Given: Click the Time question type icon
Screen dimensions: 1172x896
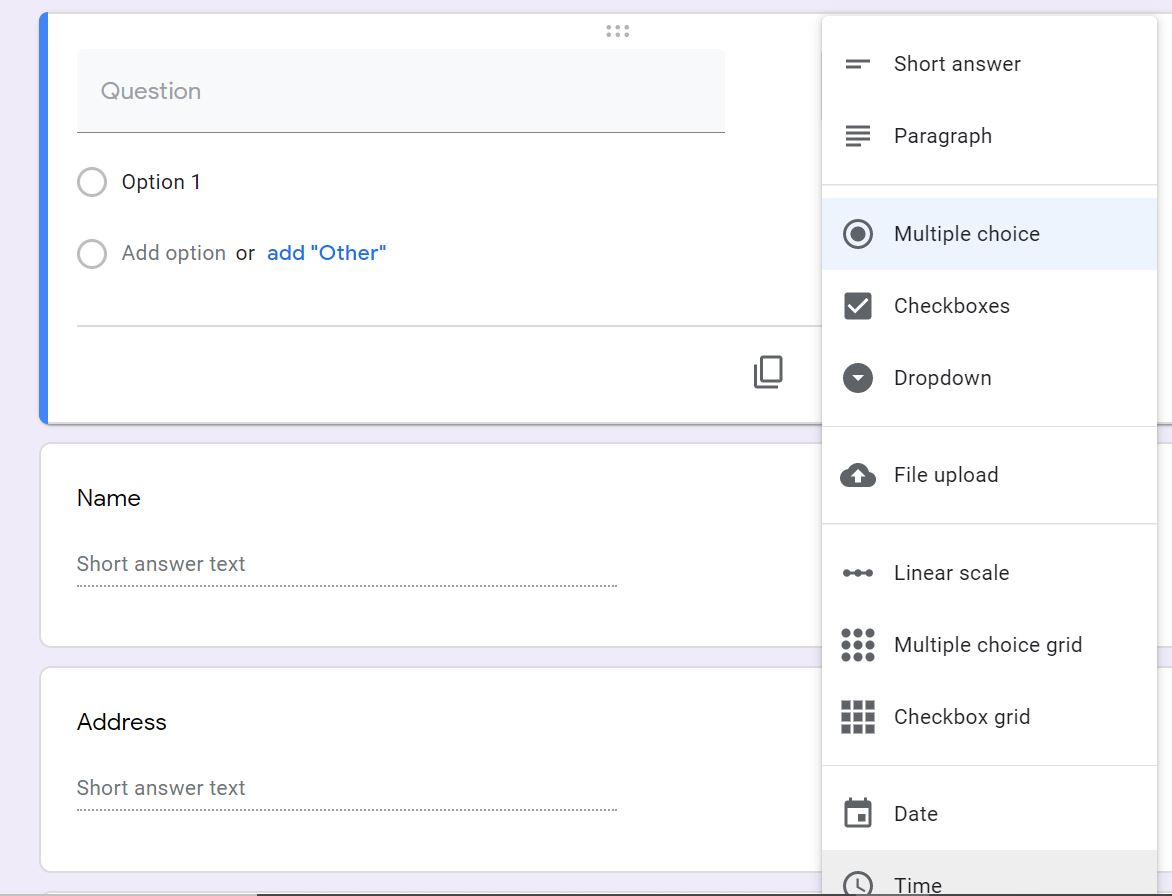Looking at the screenshot, I should click(x=857, y=881).
